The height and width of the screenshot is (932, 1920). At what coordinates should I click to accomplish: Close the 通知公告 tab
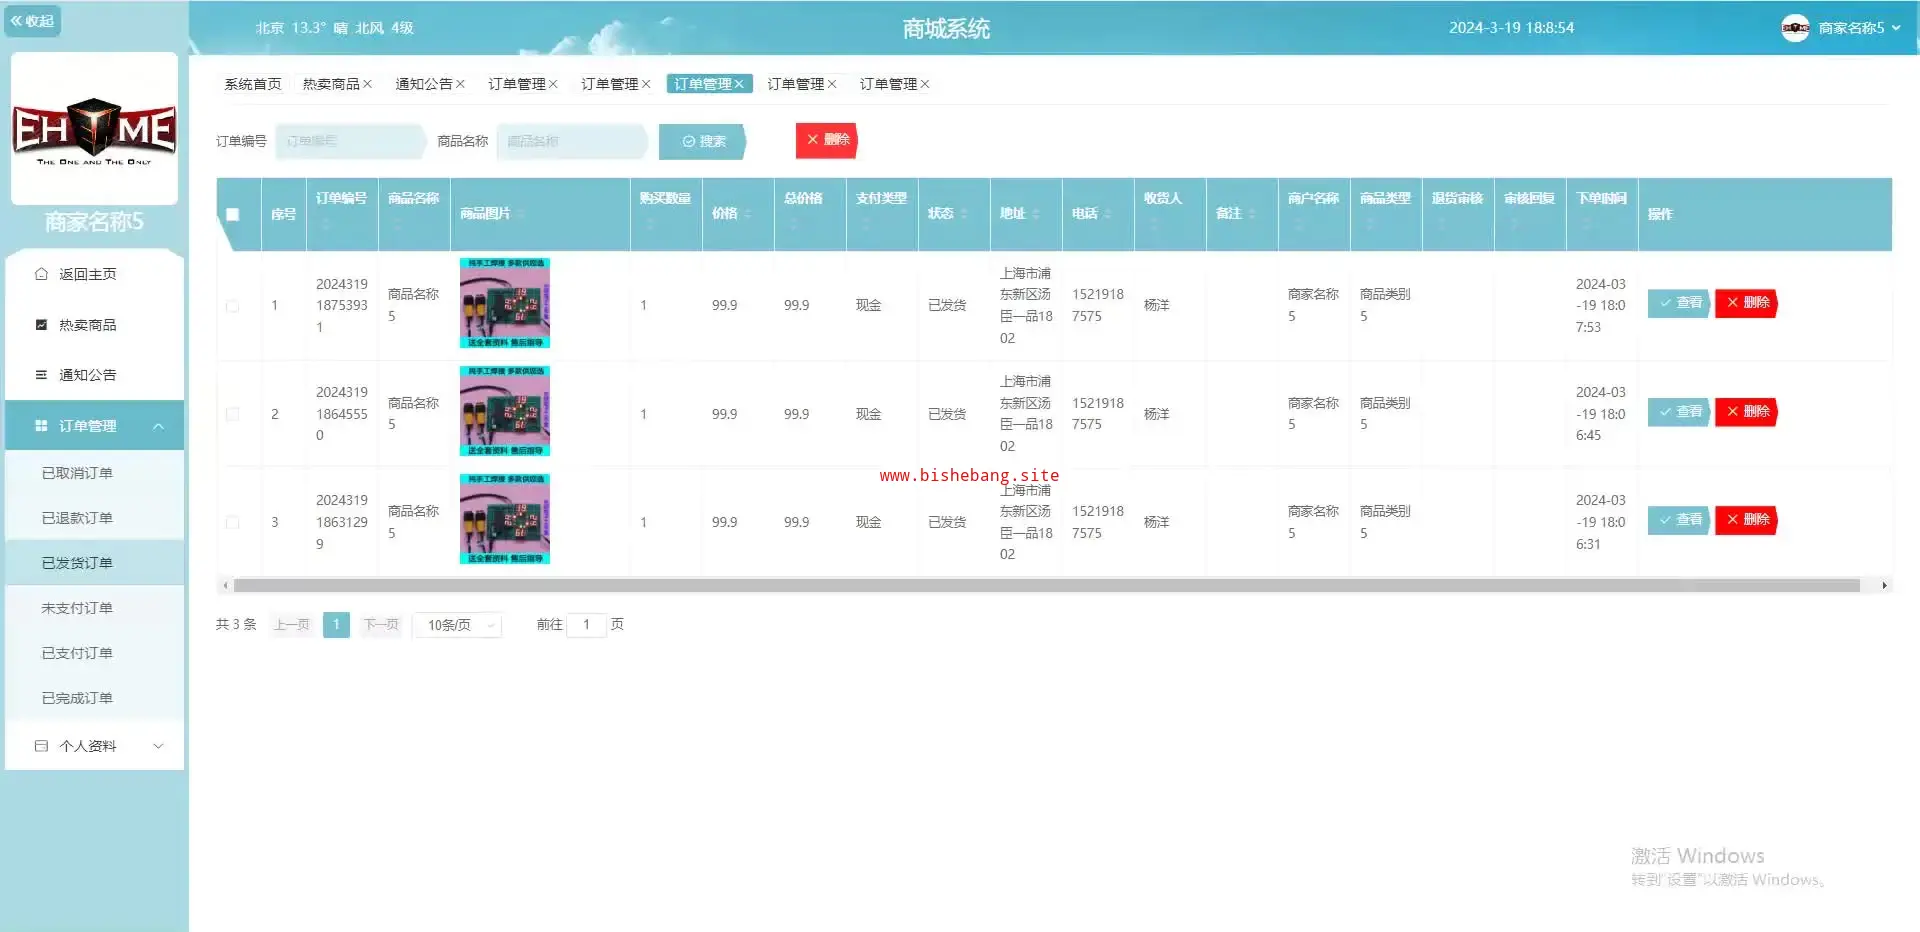460,84
